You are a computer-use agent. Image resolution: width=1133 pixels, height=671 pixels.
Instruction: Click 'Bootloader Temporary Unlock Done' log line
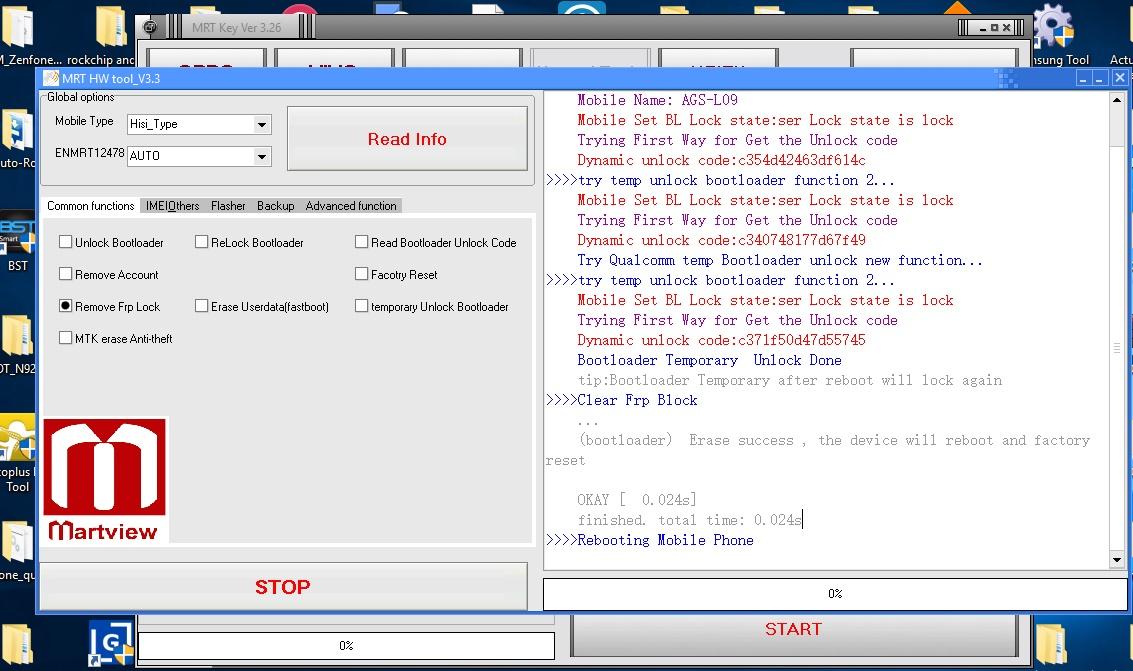[710, 360]
